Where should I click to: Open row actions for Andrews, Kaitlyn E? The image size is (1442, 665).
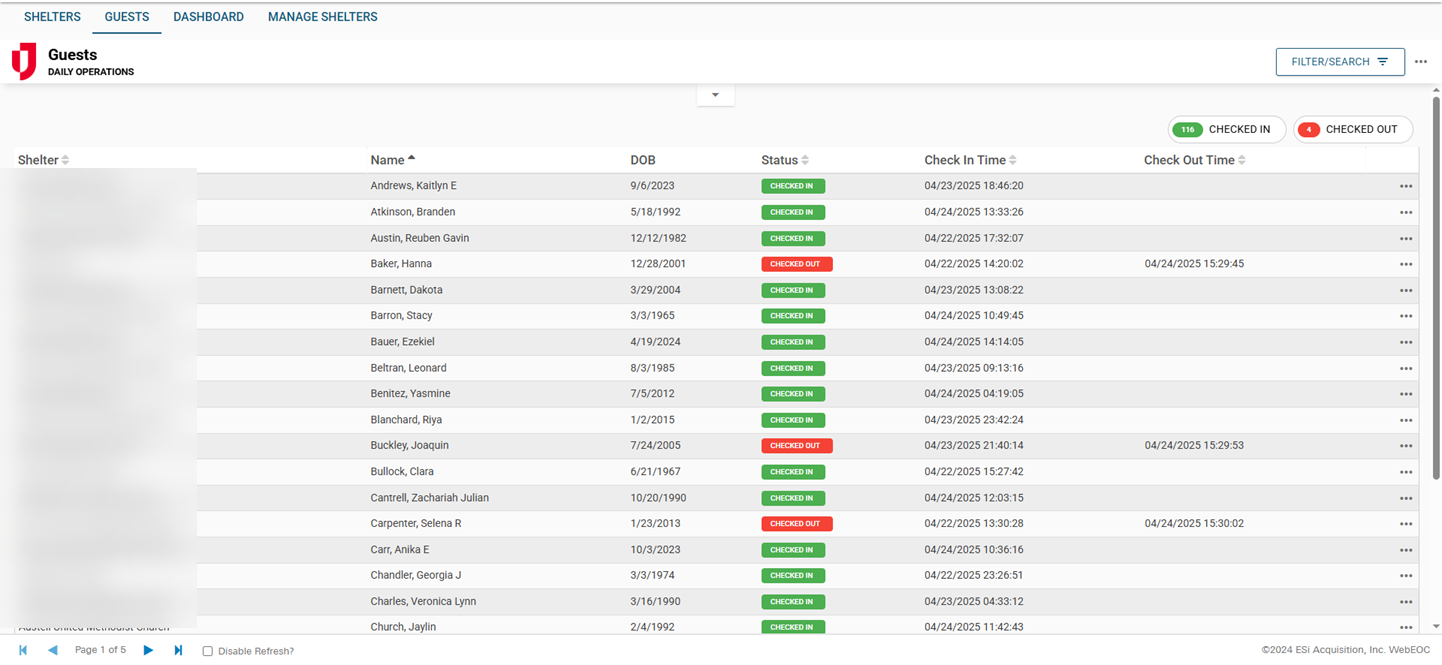1405,186
